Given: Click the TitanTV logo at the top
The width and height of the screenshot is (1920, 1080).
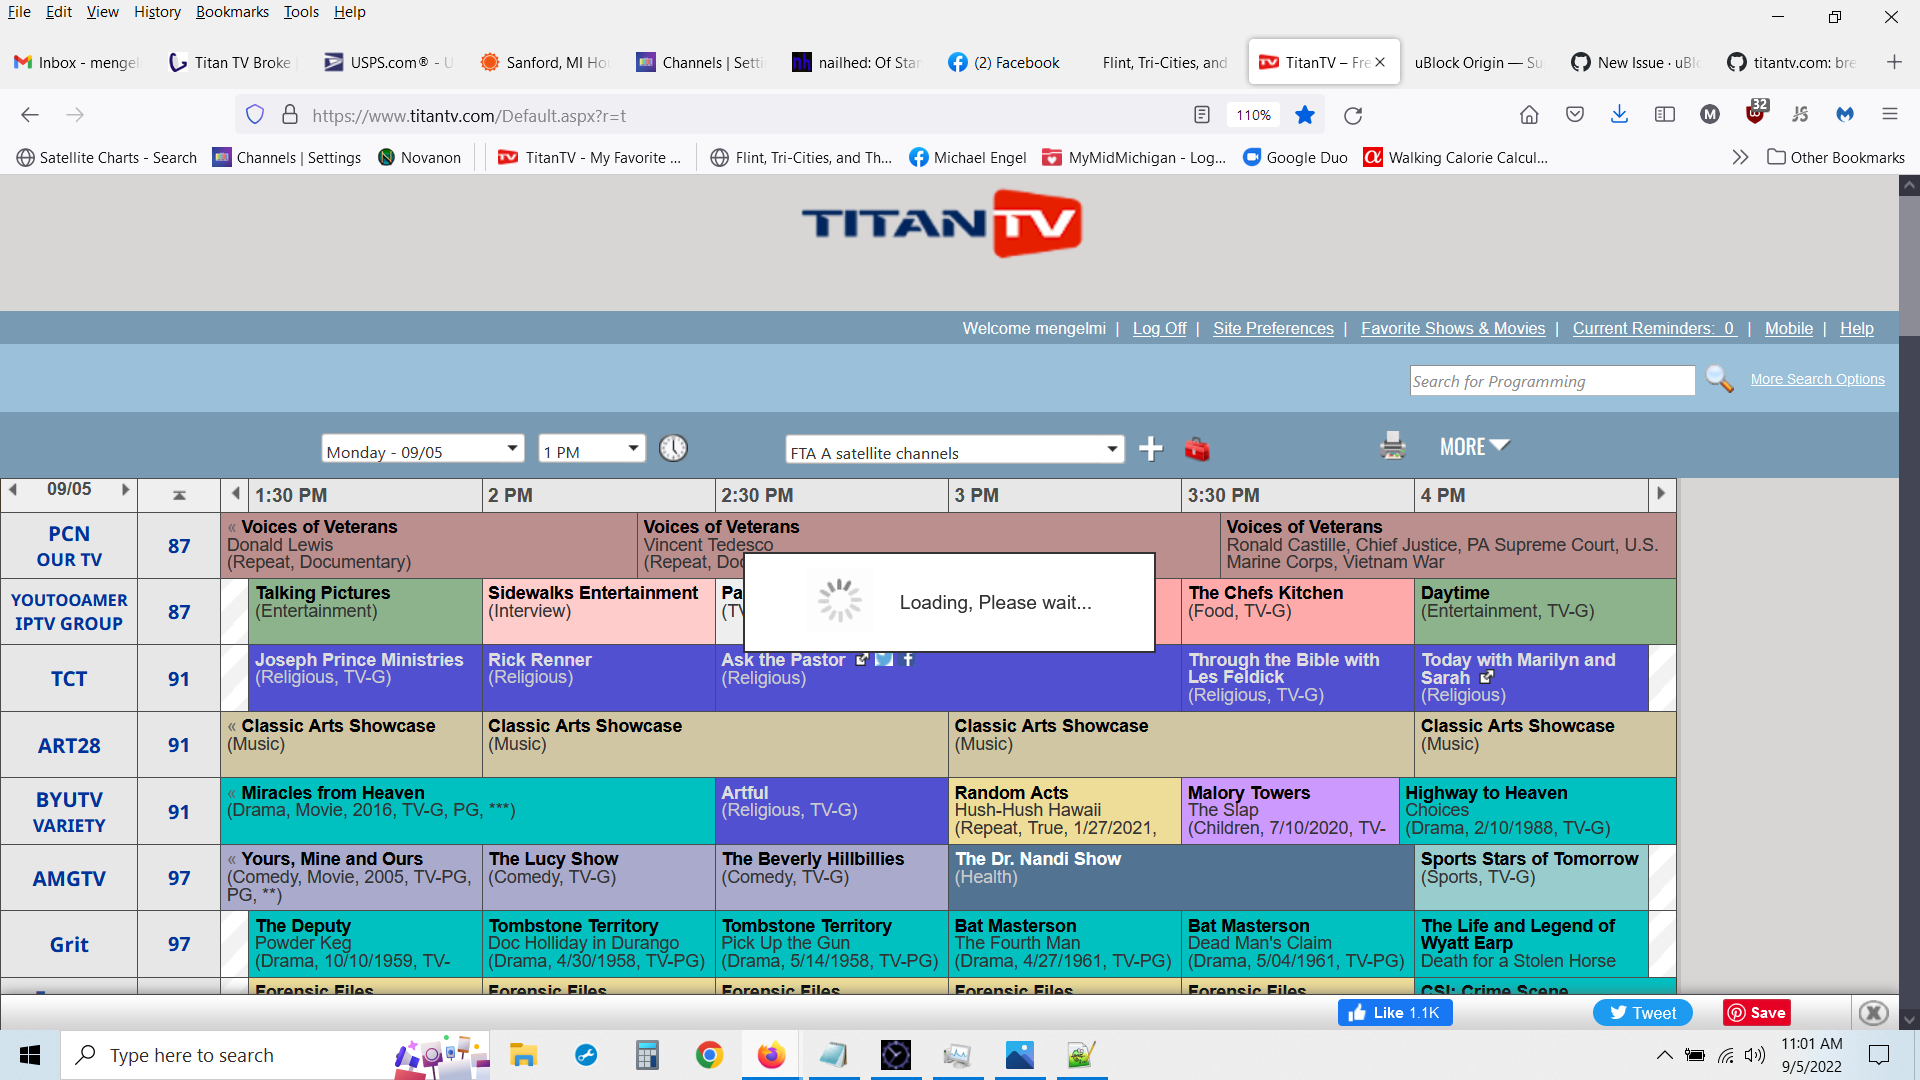Looking at the screenshot, I should [941, 224].
